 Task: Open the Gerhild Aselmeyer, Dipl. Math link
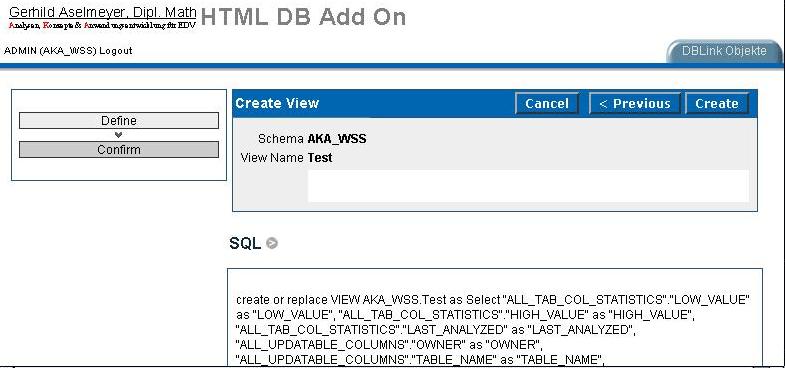click(x=103, y=13)
